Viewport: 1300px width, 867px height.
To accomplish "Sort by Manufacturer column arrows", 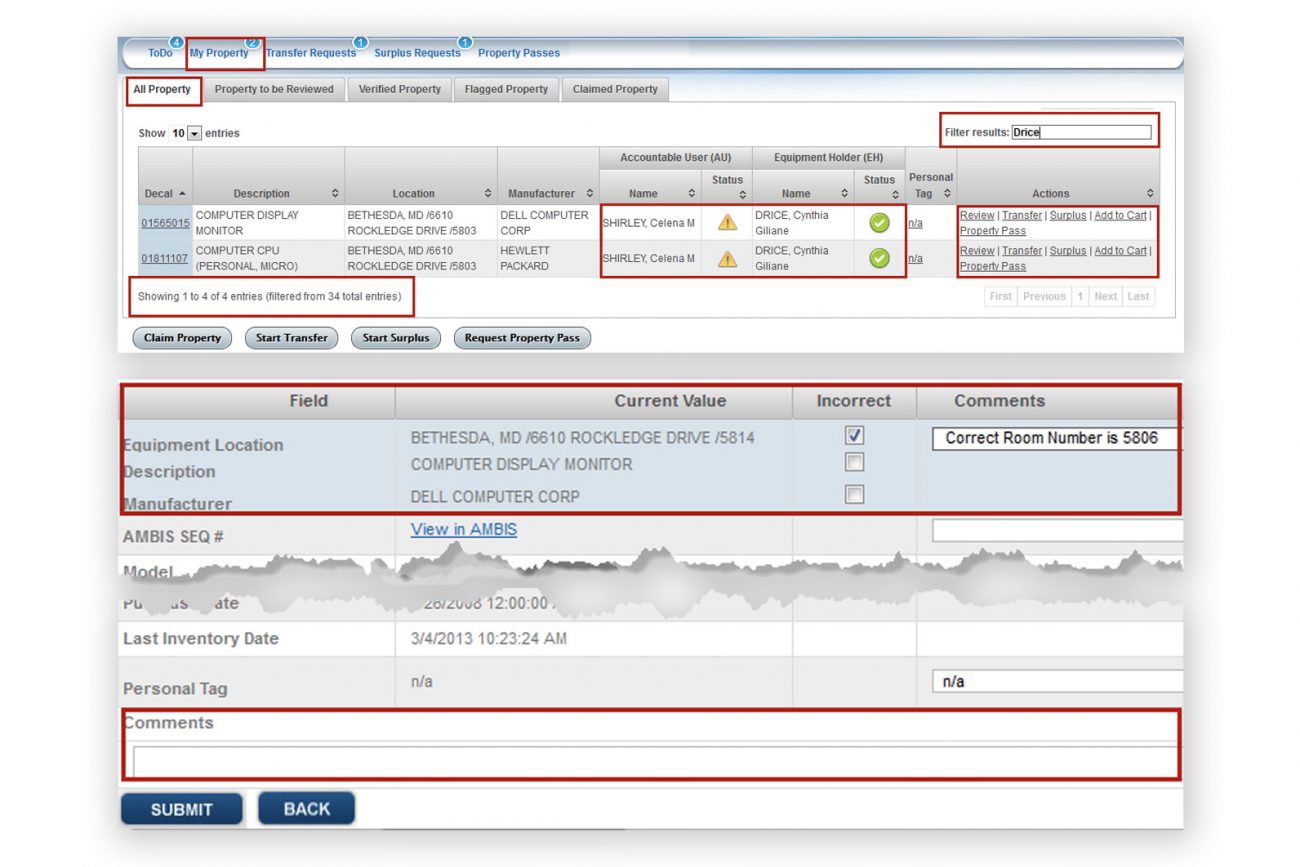I will (x=590, y=194).
